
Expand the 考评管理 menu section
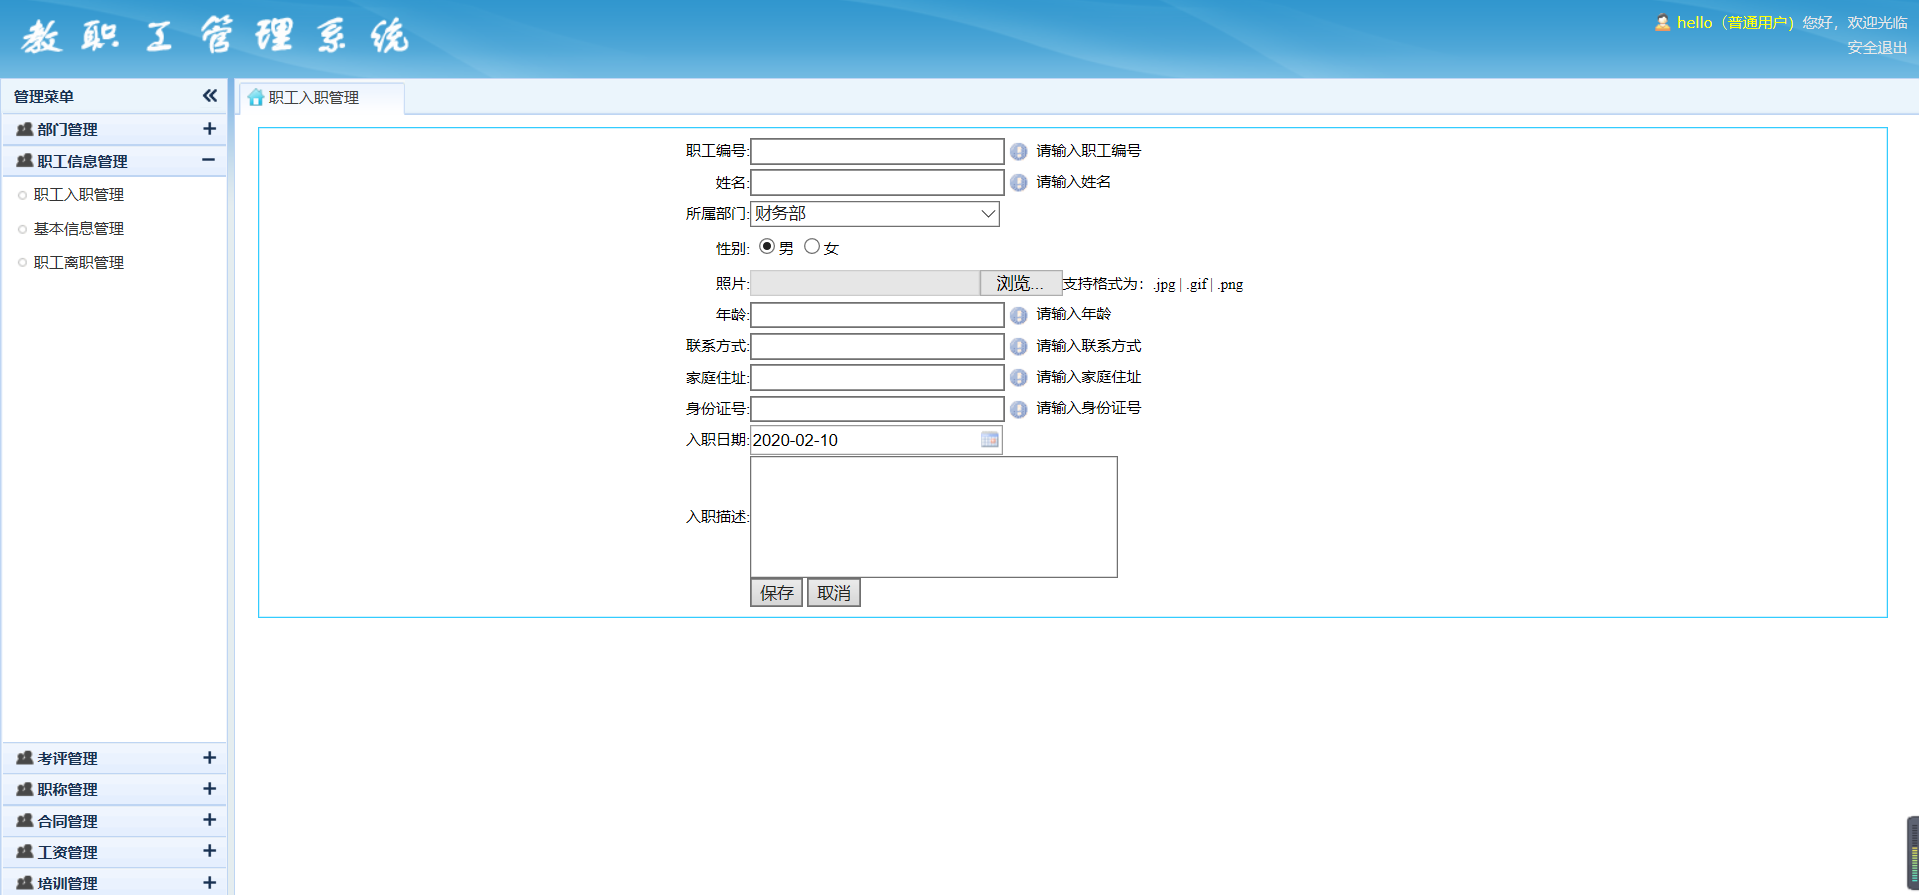[x=209, y=758]
